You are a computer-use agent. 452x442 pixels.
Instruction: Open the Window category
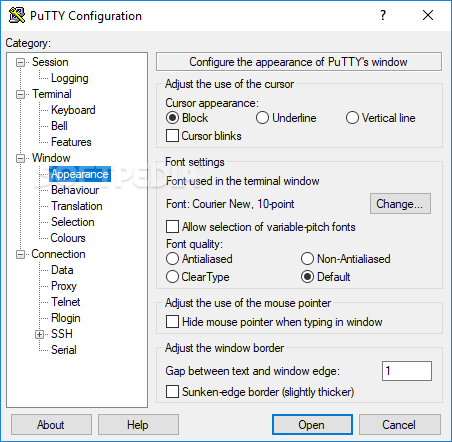(51, 158)
